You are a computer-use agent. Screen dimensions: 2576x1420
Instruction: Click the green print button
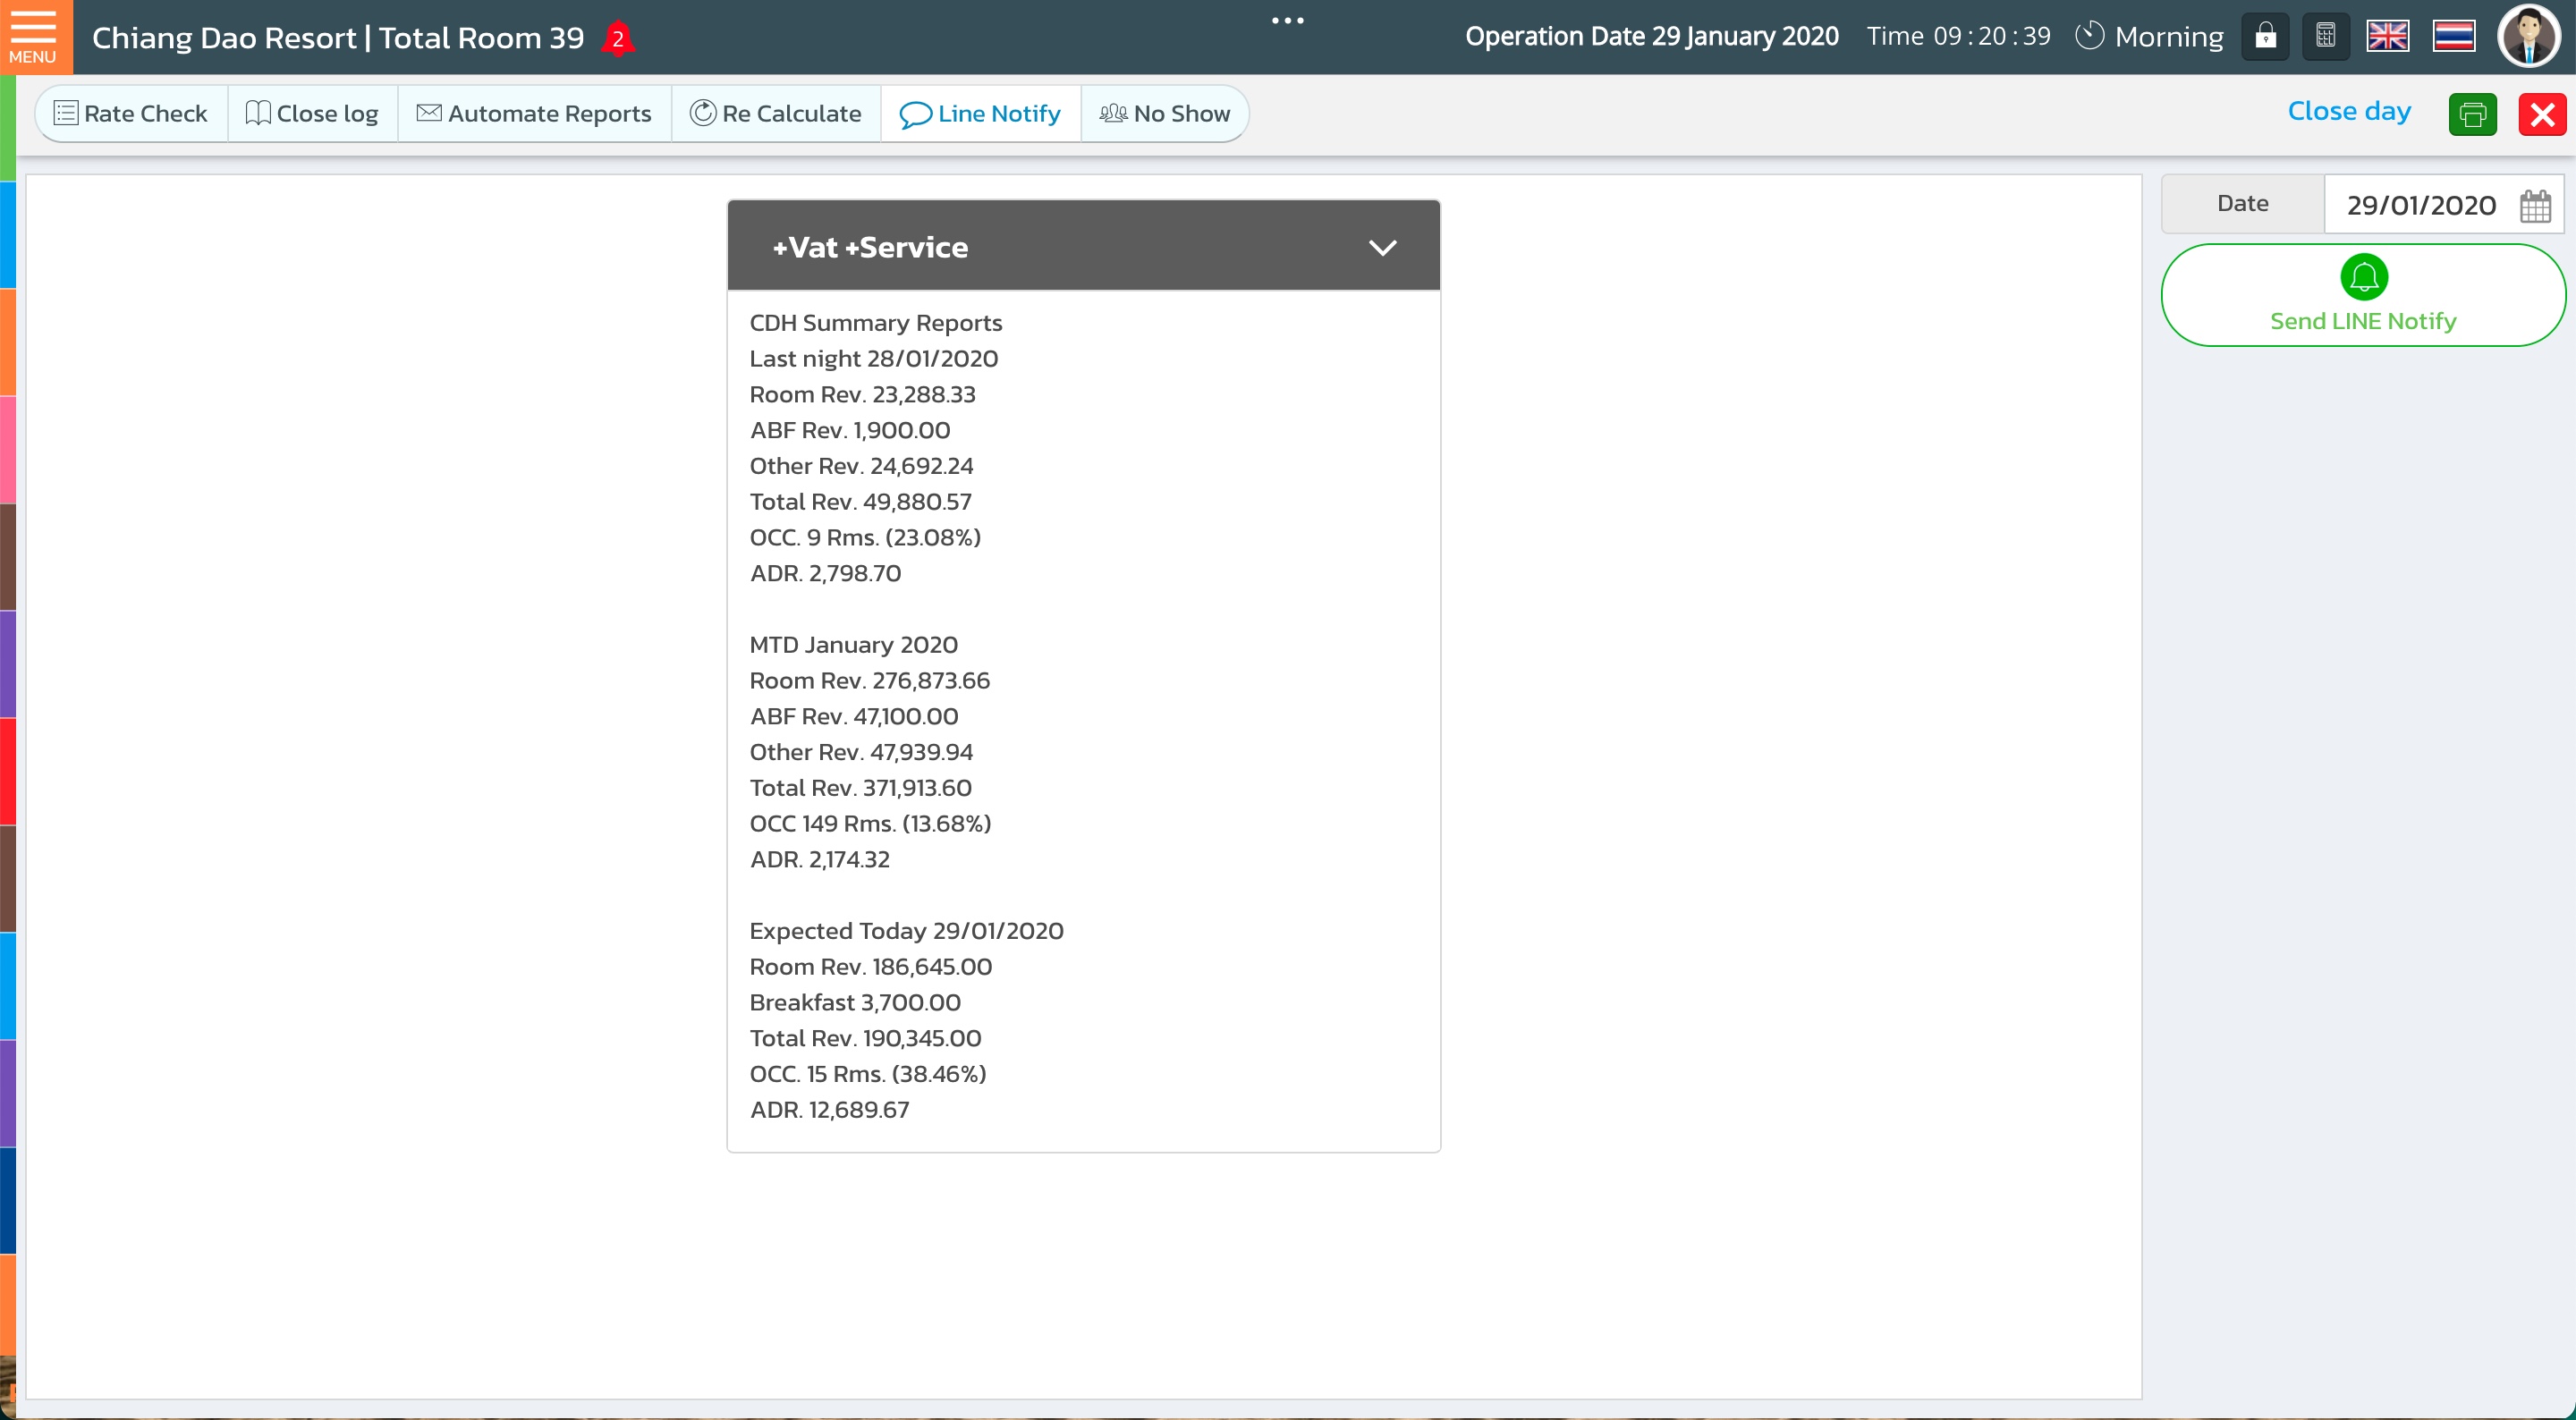coord(2472,114)
